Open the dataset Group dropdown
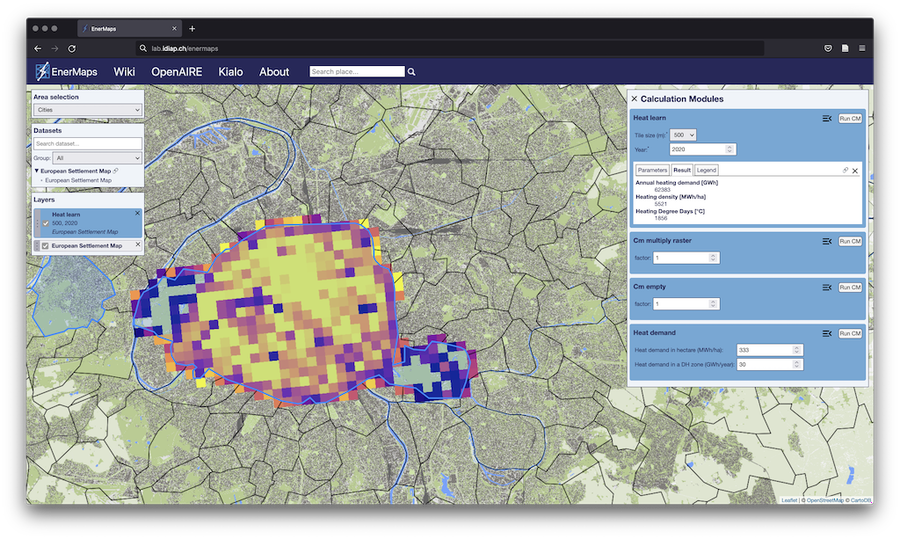The width and height of the screenshot is (900, 539). click(x=98, y=158)
